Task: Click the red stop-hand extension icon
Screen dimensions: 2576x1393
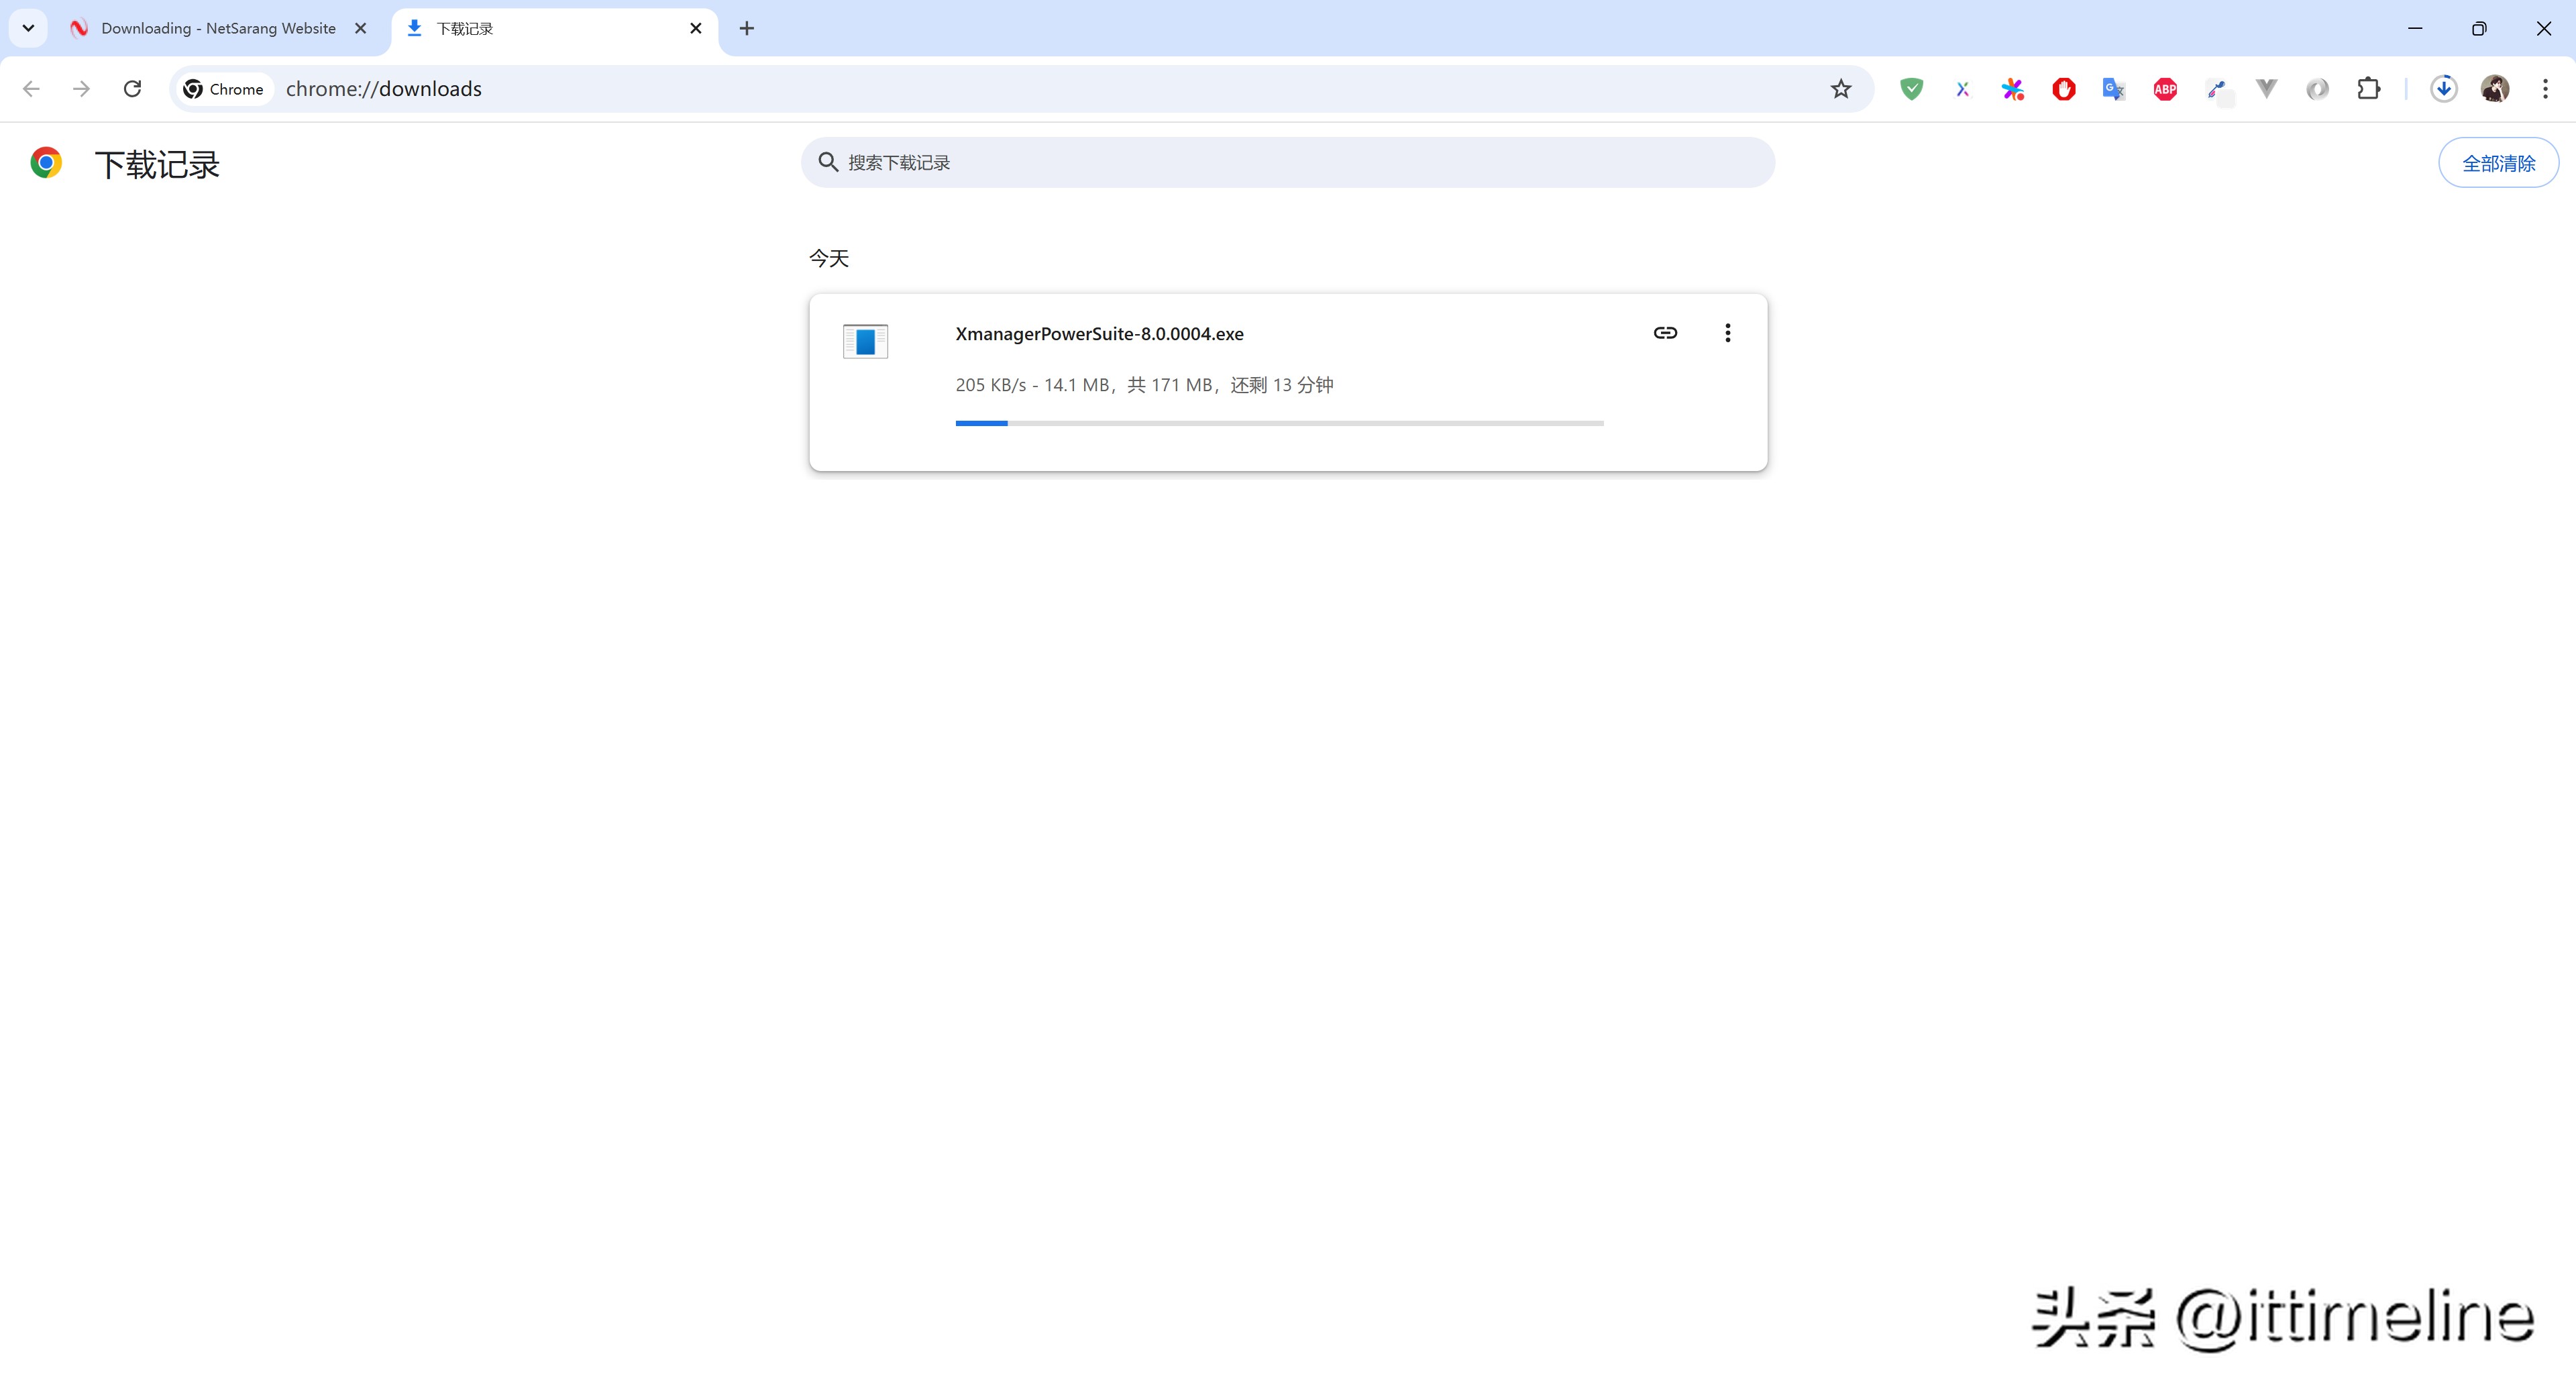Action: 2063,89
